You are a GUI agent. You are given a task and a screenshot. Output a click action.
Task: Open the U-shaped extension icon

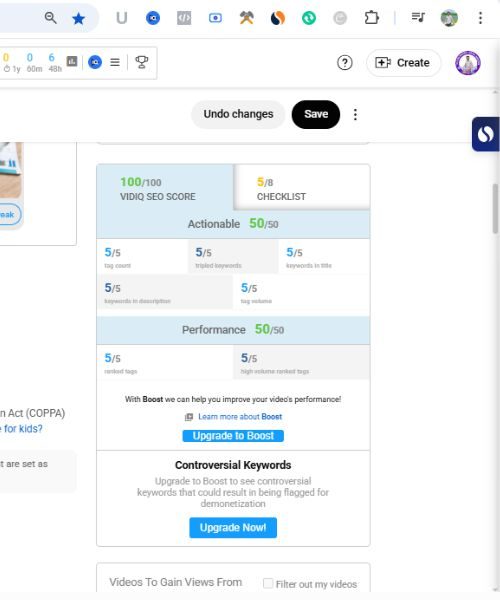122,18
